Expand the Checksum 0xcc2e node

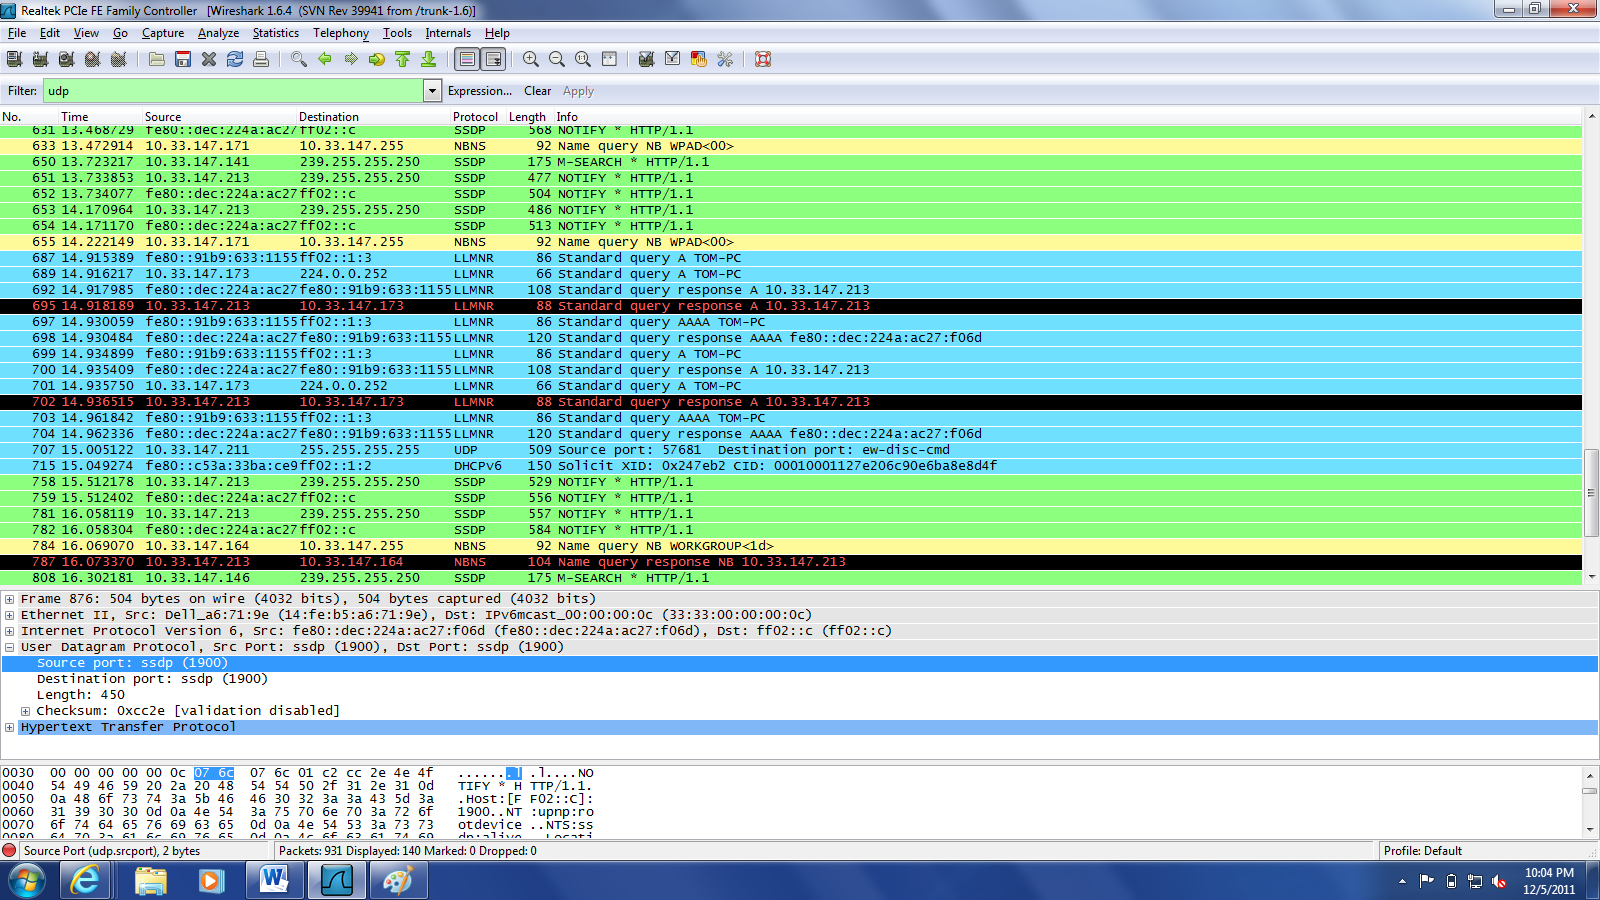coord(25,711)
